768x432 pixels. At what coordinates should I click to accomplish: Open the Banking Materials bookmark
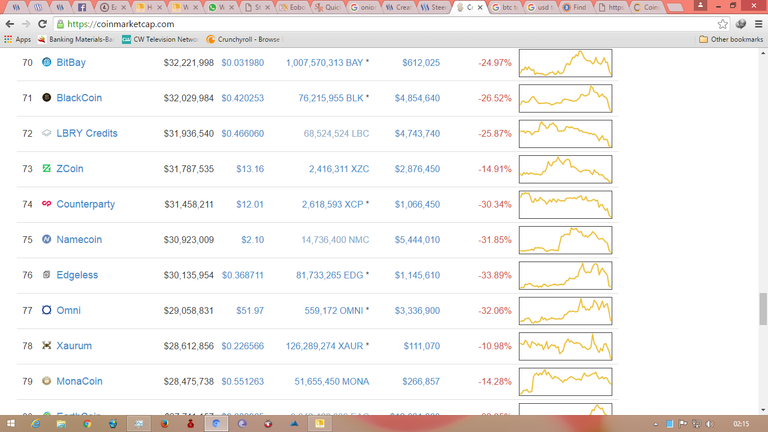[x=76, y=39]
